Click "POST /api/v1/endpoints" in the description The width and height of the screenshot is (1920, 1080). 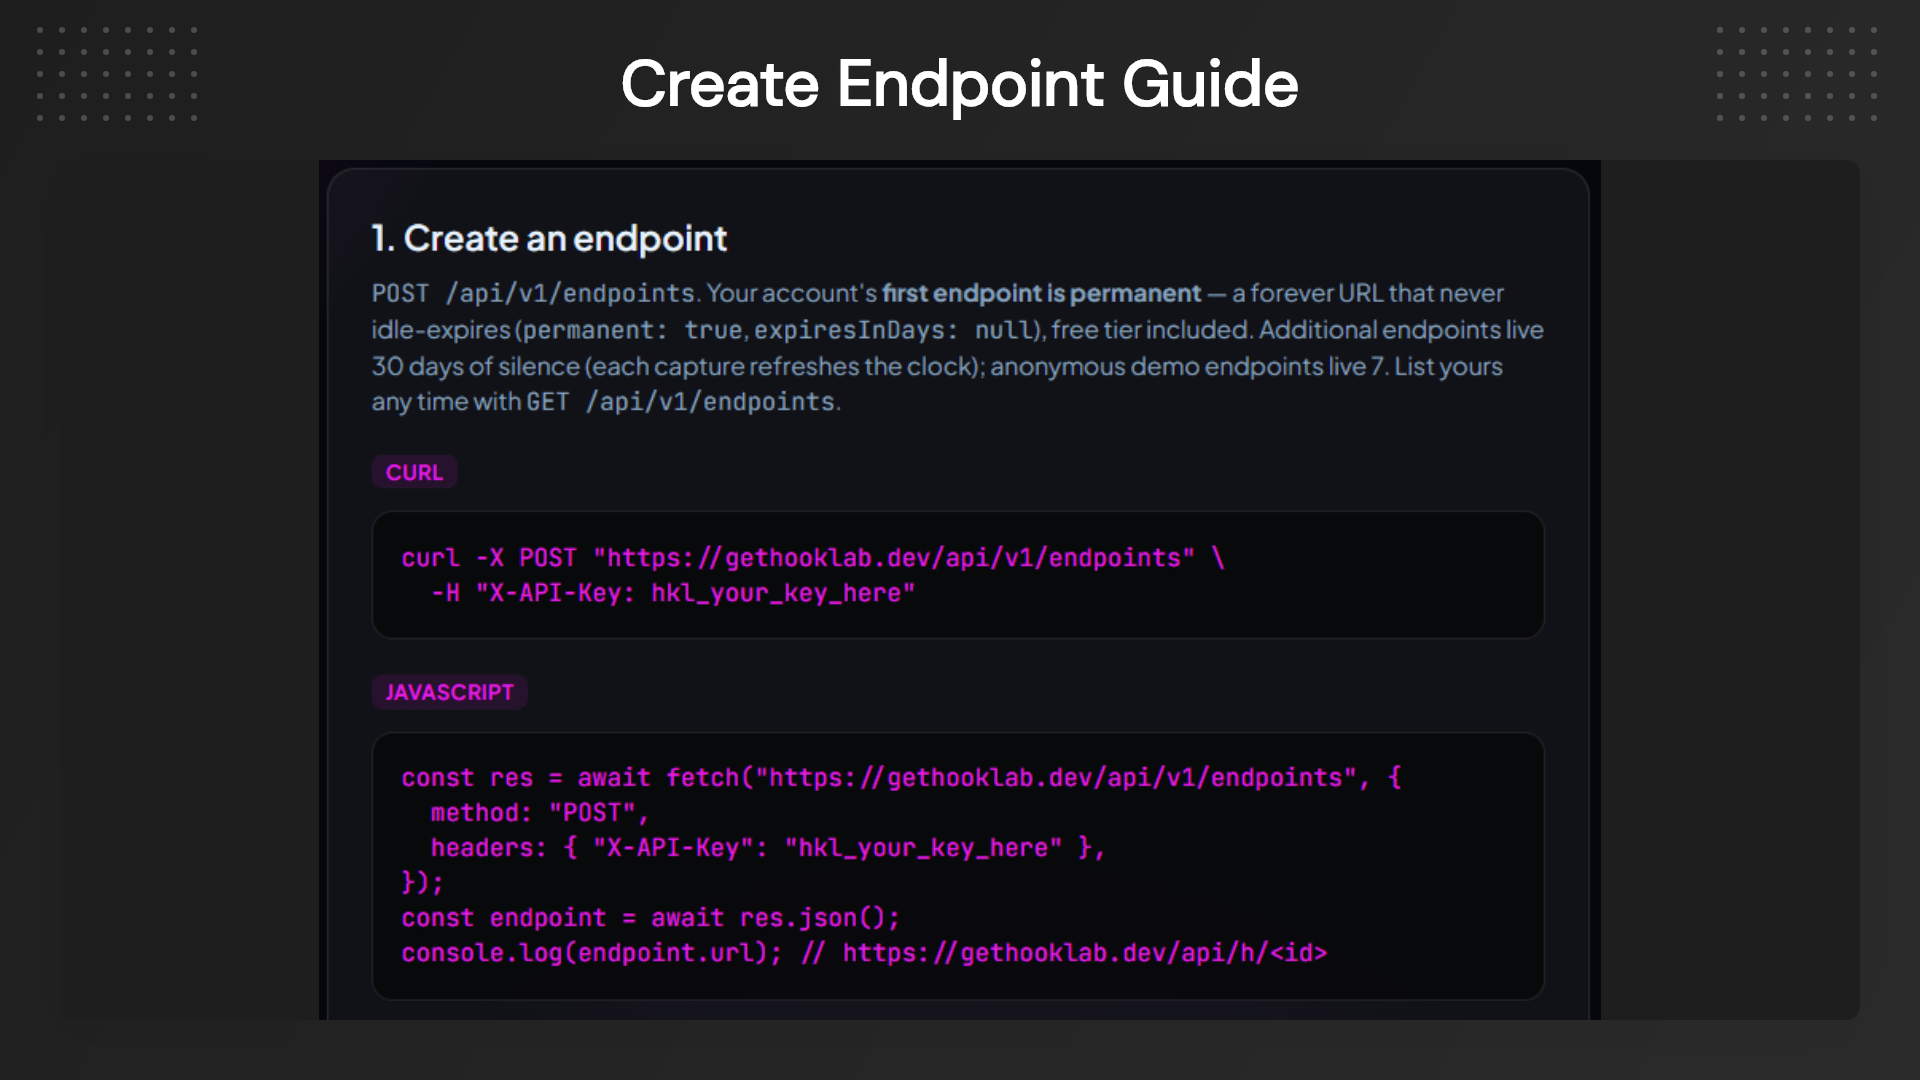pos(534,294)
